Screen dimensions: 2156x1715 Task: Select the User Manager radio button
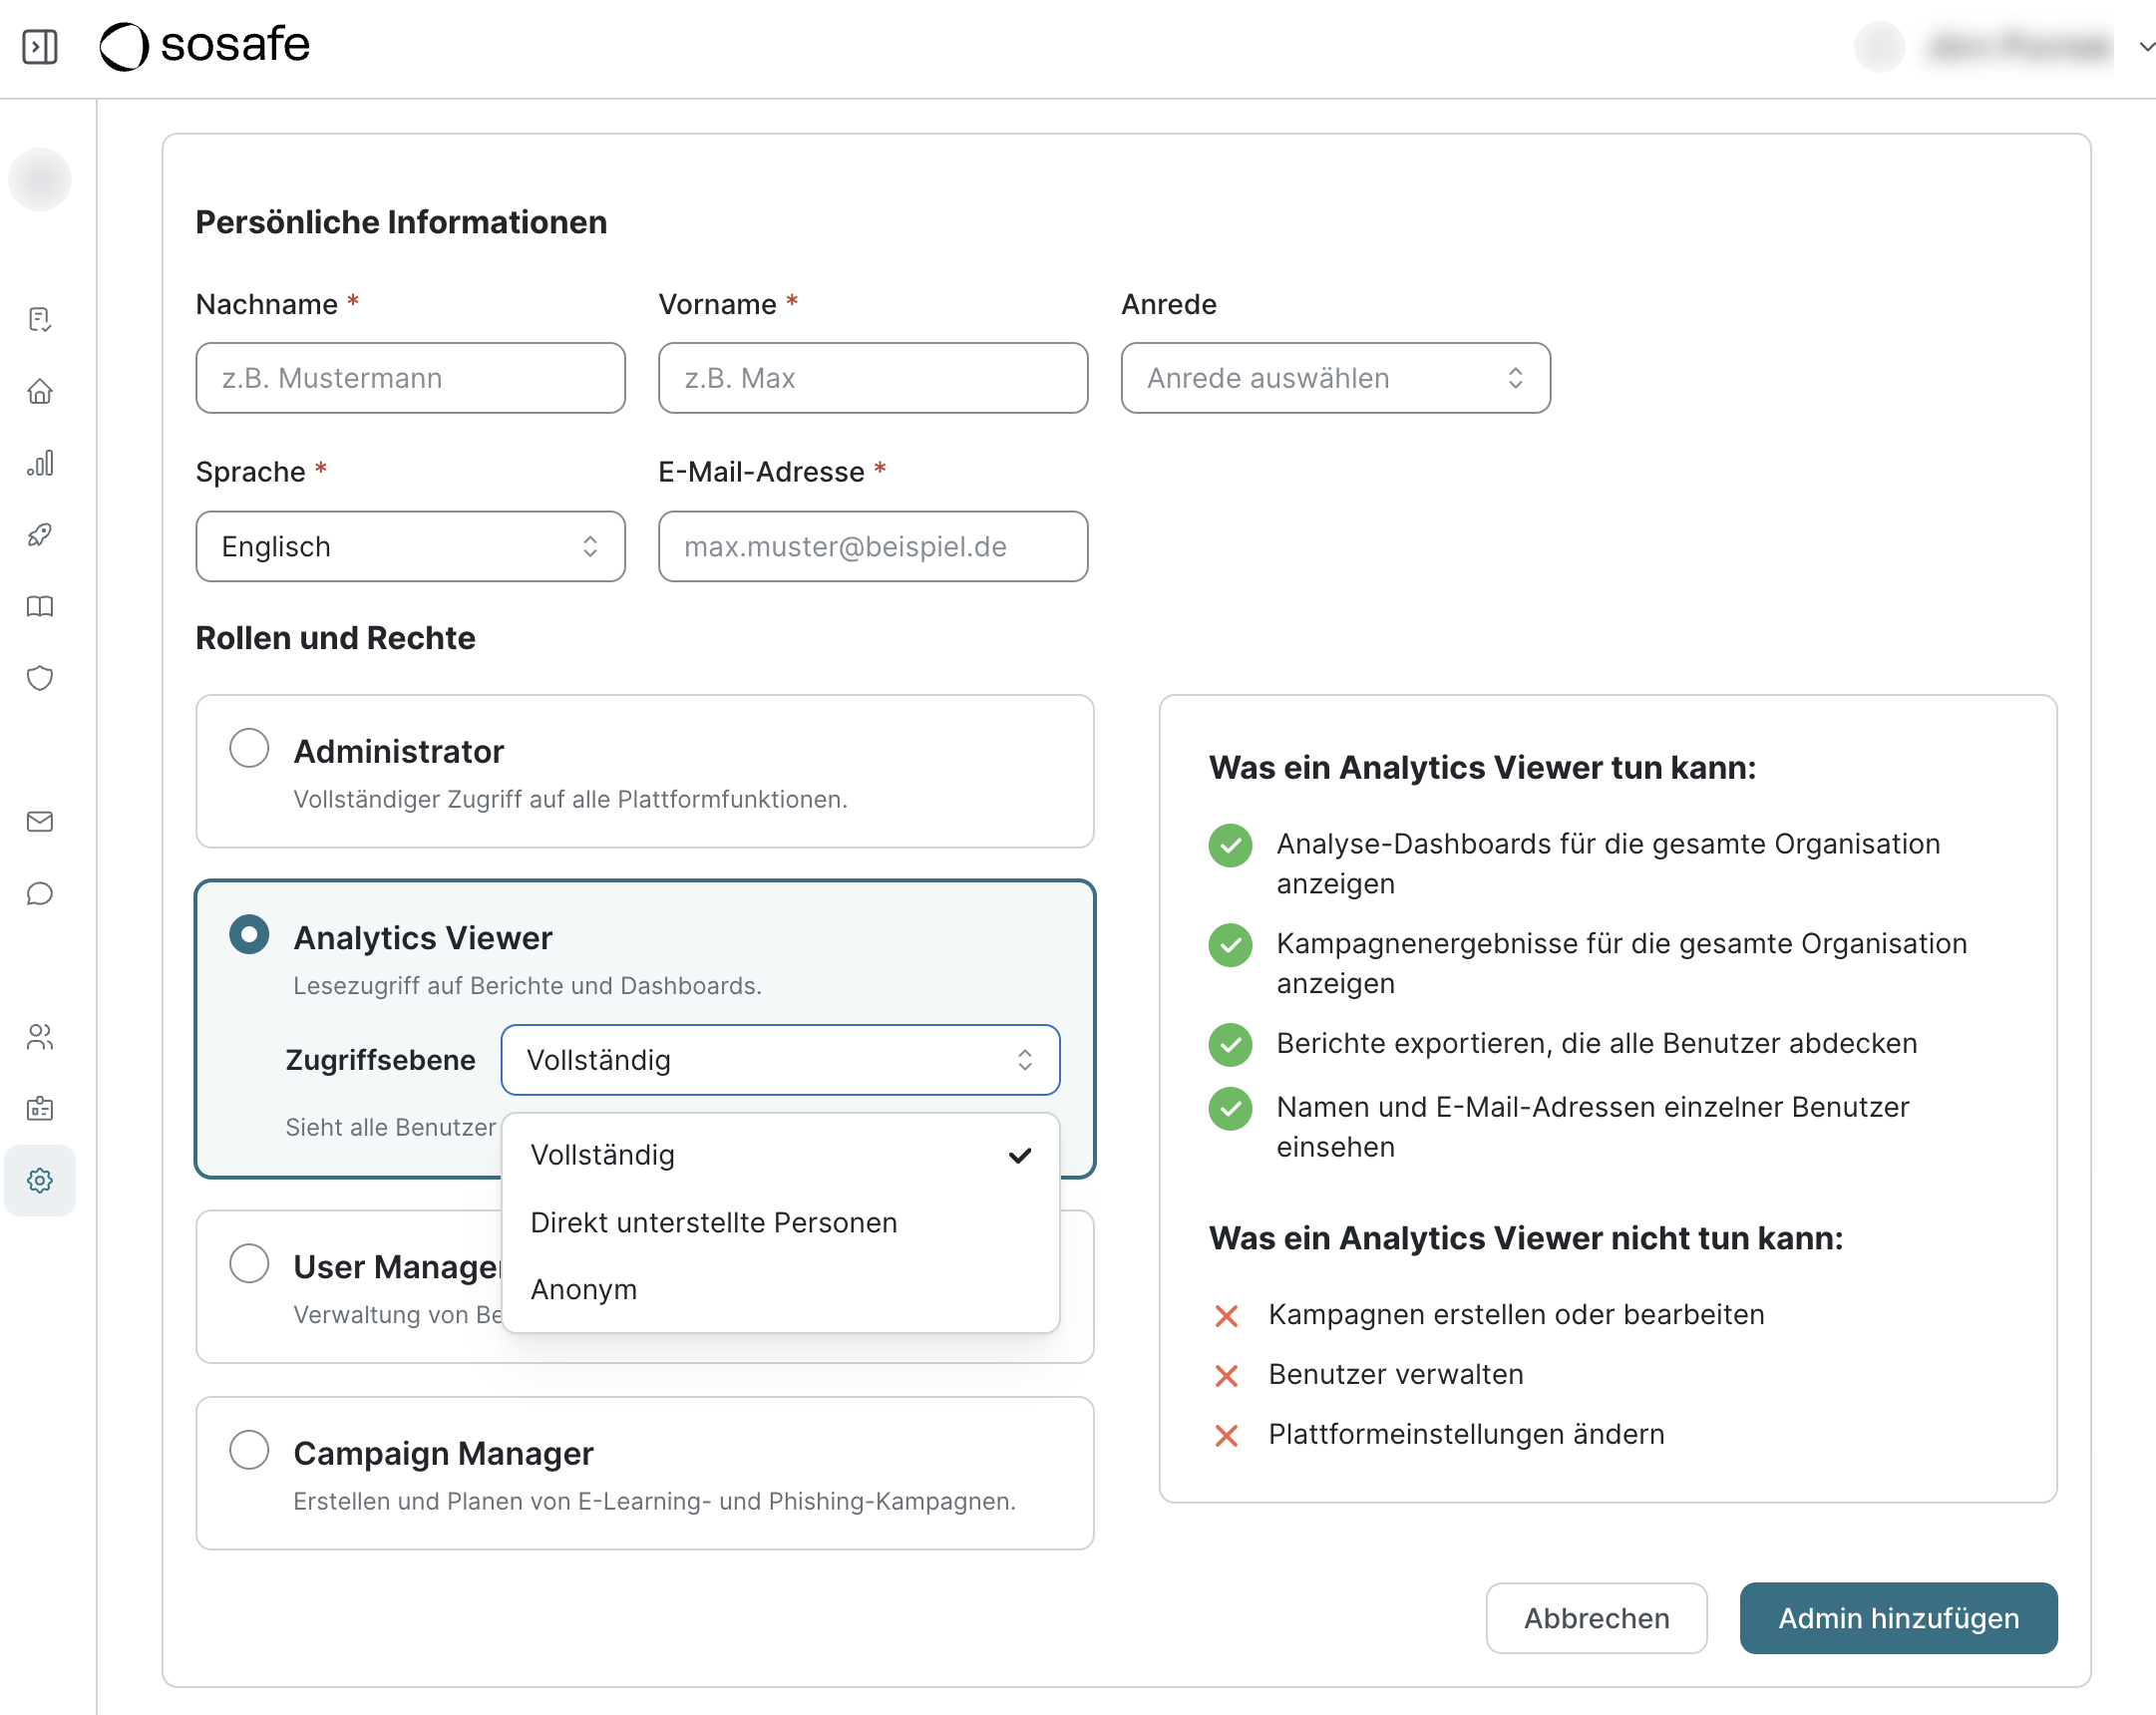pos(249,1263)
